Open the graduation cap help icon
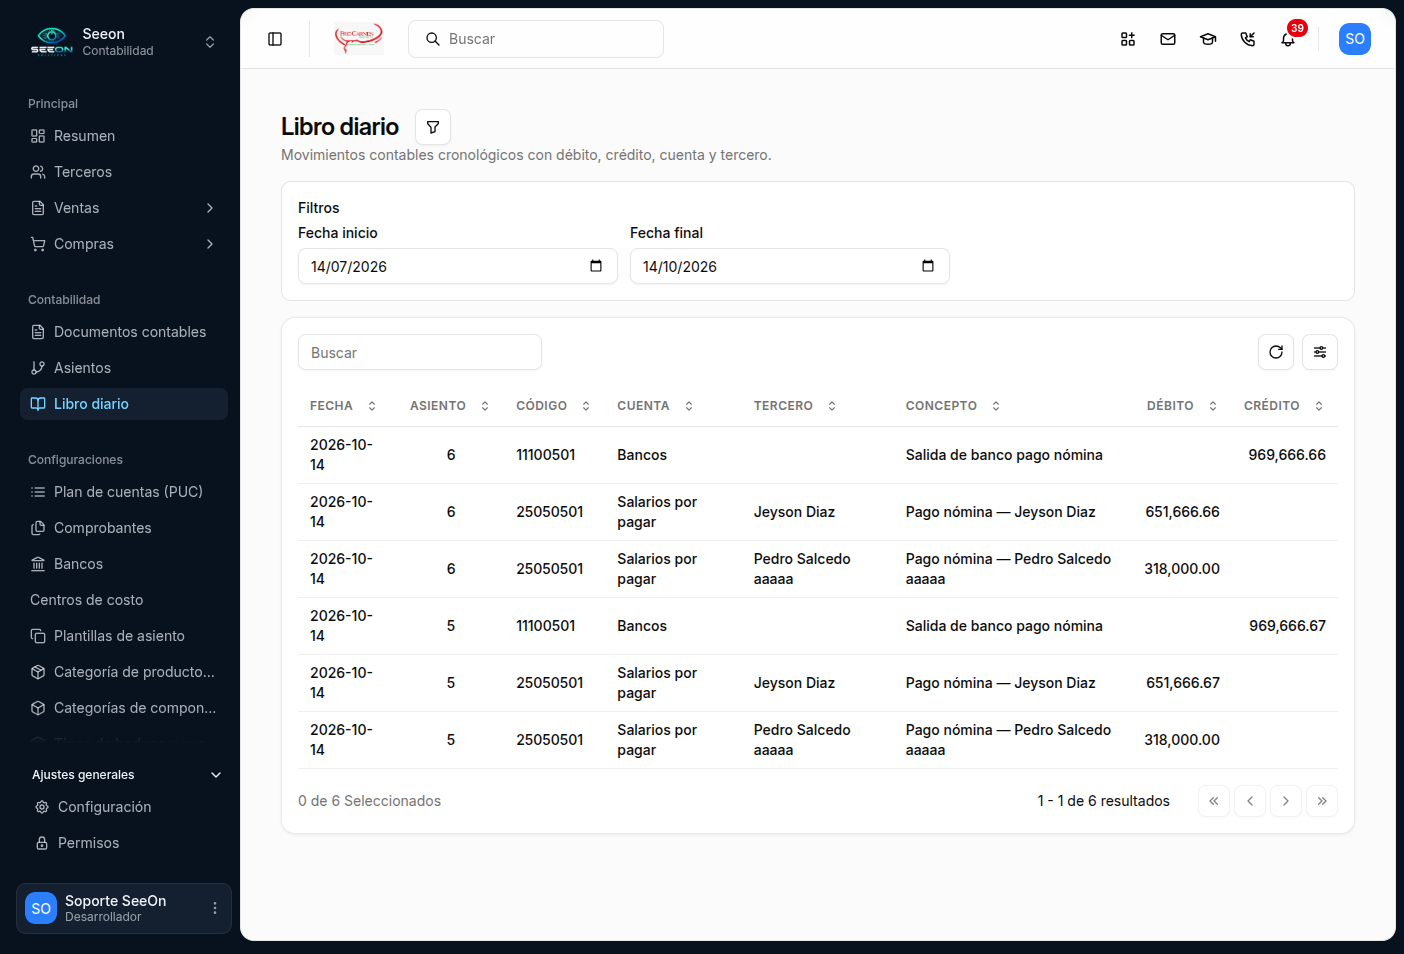Screen dimensions: 1404x954 [x=1208, y=39]
